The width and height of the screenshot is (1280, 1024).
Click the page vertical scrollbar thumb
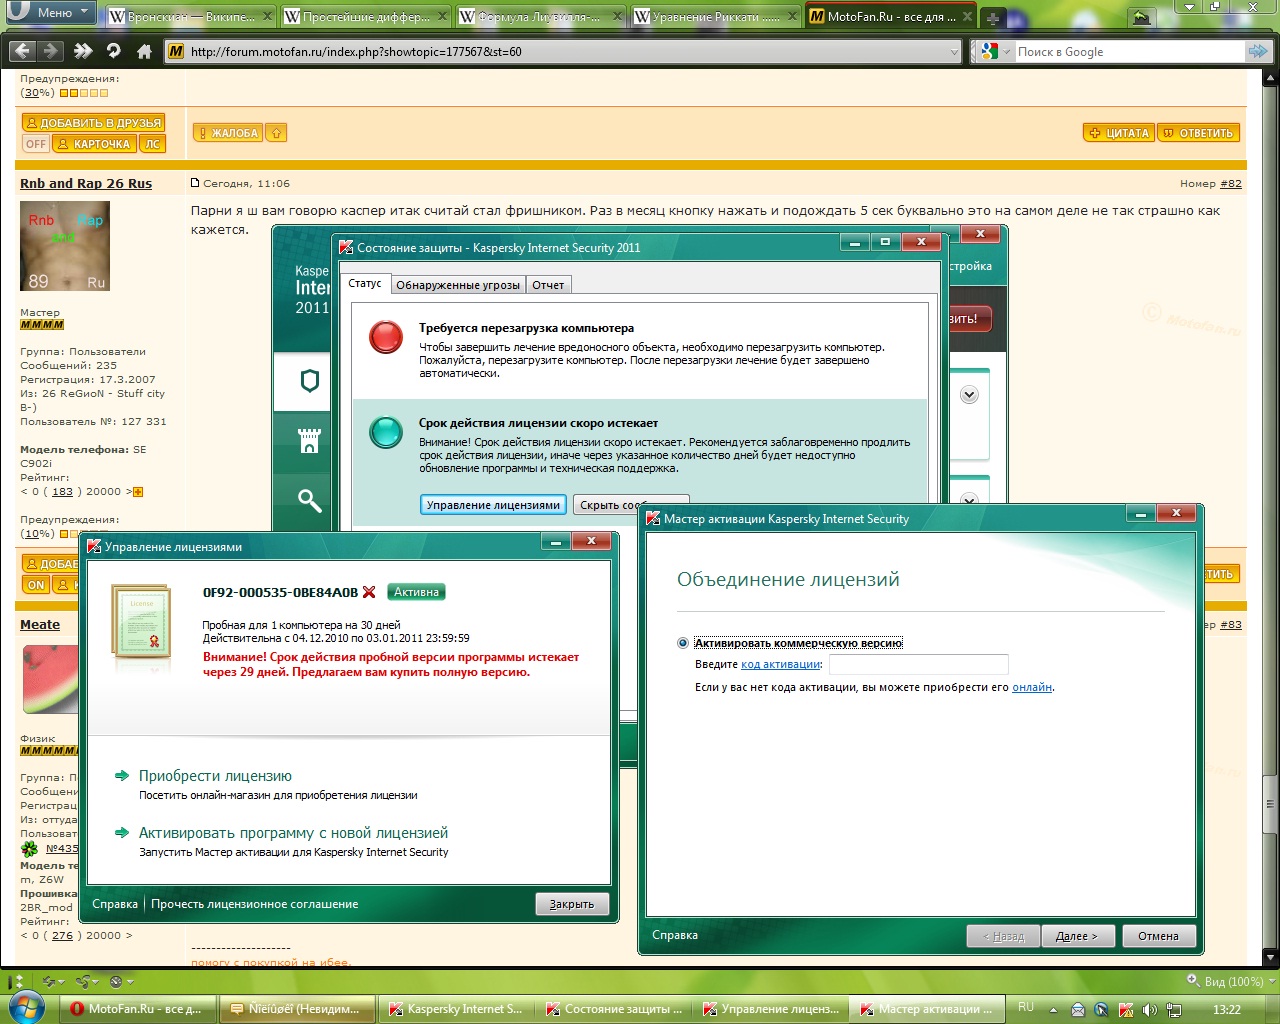coord(1270,804)
